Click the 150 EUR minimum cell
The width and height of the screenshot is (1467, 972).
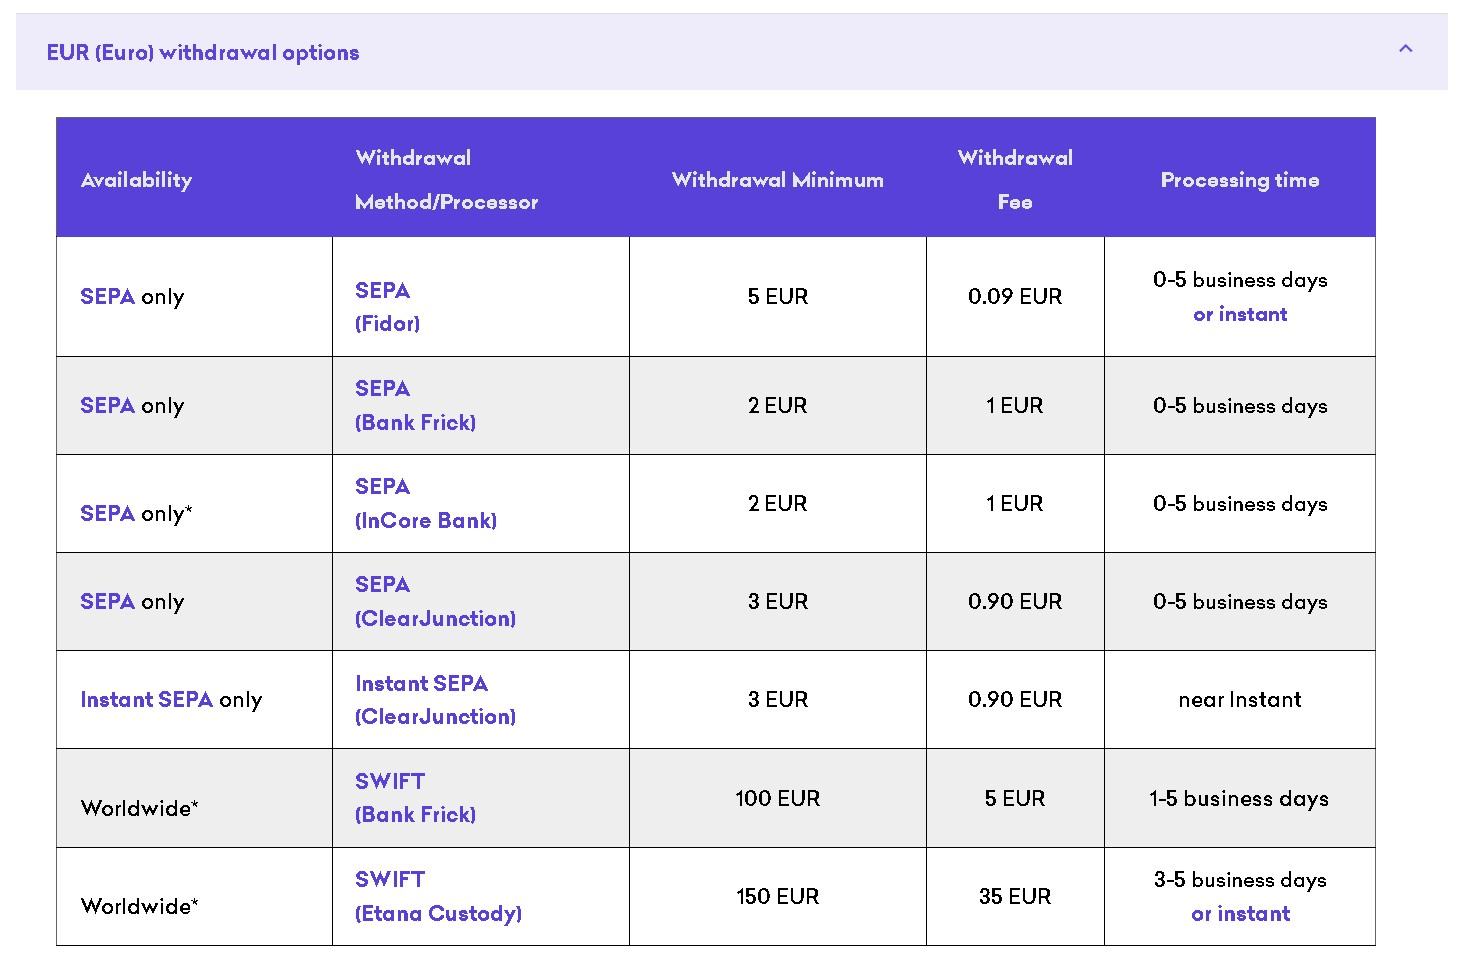[x=777, y=897]
